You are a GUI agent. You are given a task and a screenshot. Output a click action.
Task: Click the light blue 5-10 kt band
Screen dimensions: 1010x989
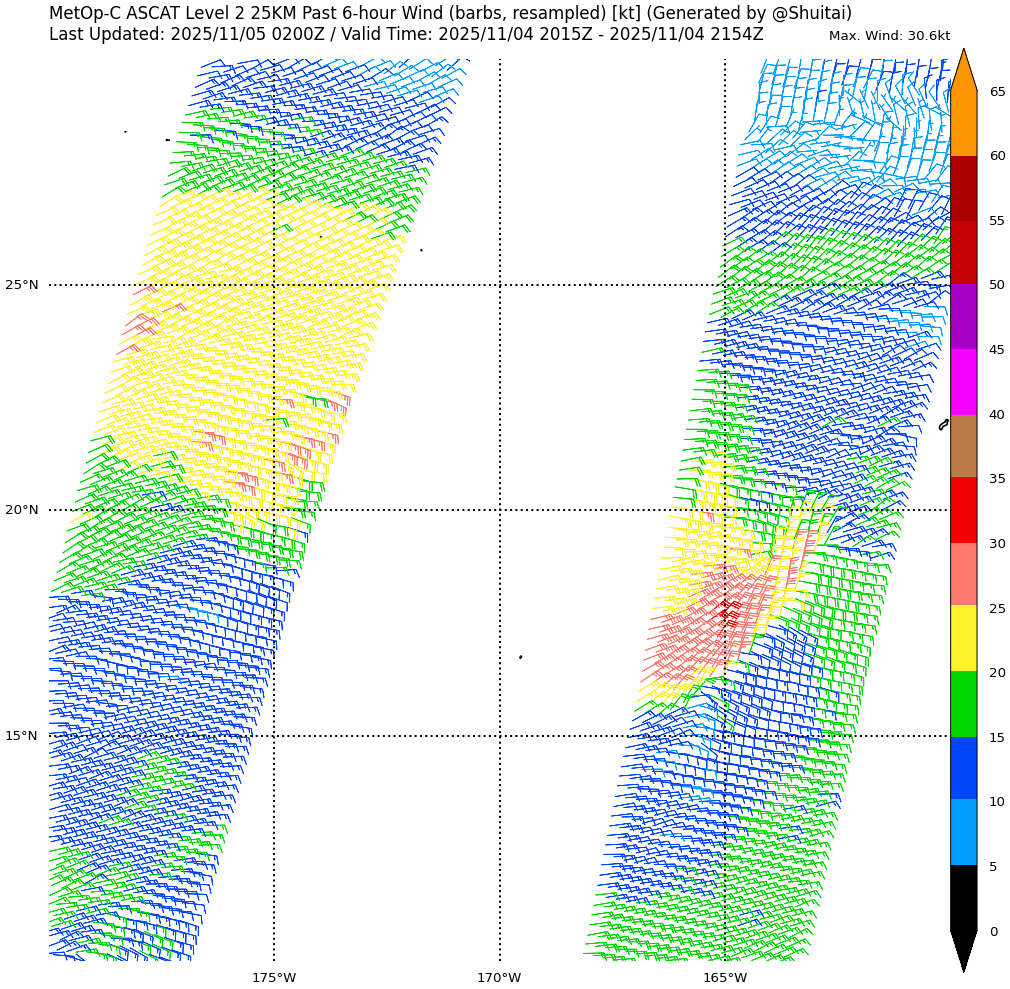963,833
